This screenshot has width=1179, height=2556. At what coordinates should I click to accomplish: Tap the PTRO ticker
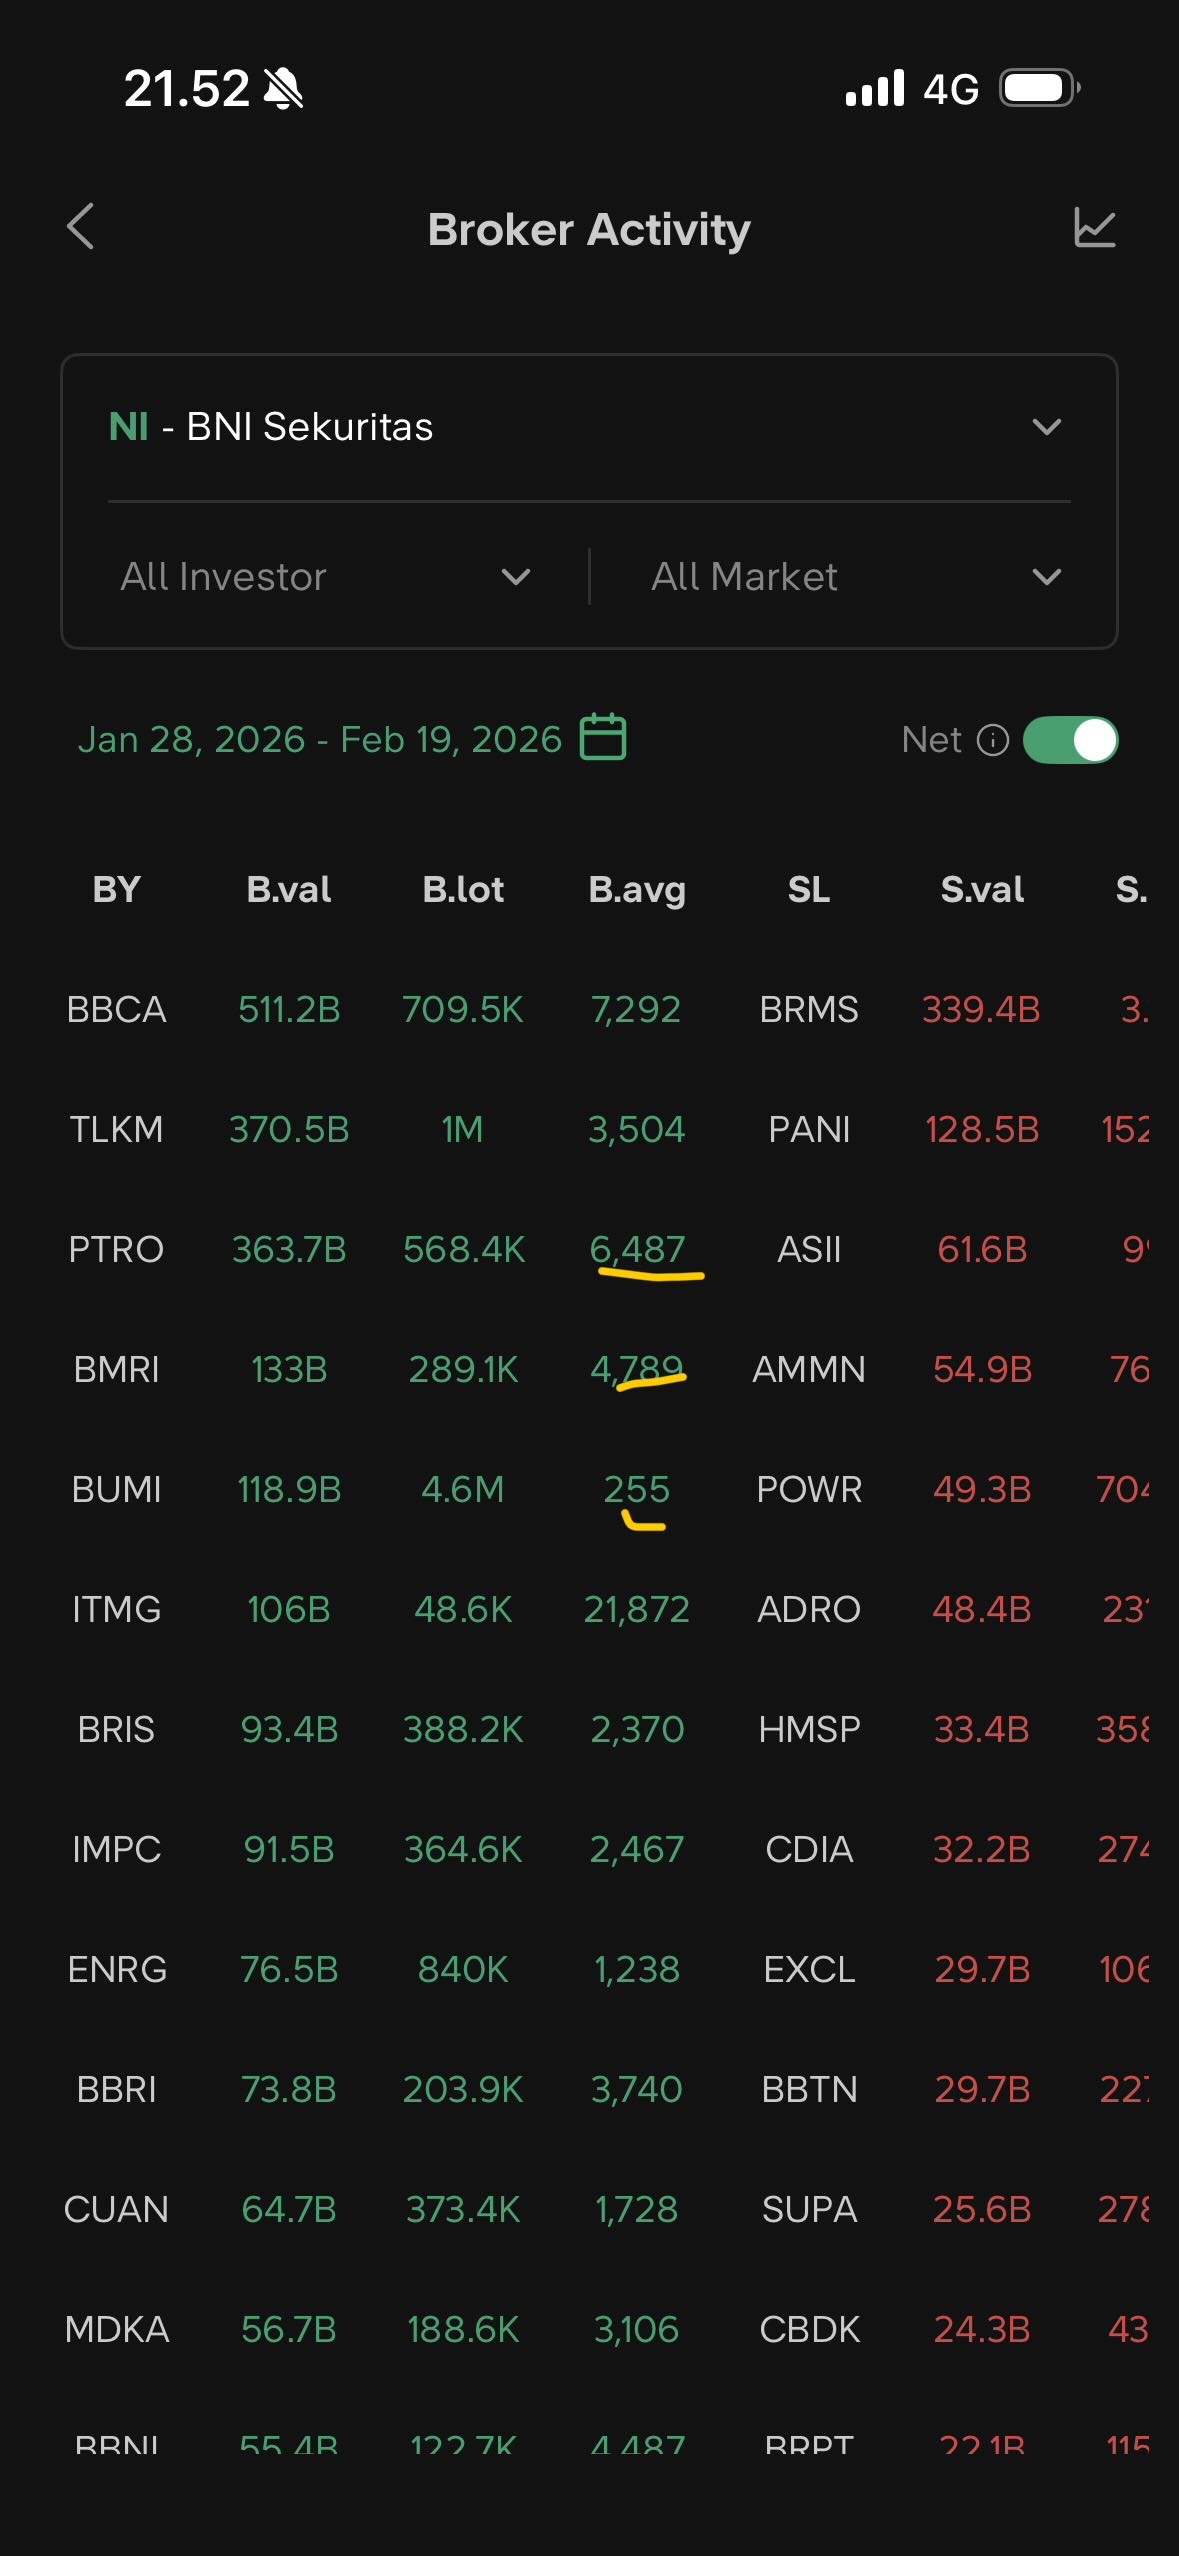(116, 1249)
